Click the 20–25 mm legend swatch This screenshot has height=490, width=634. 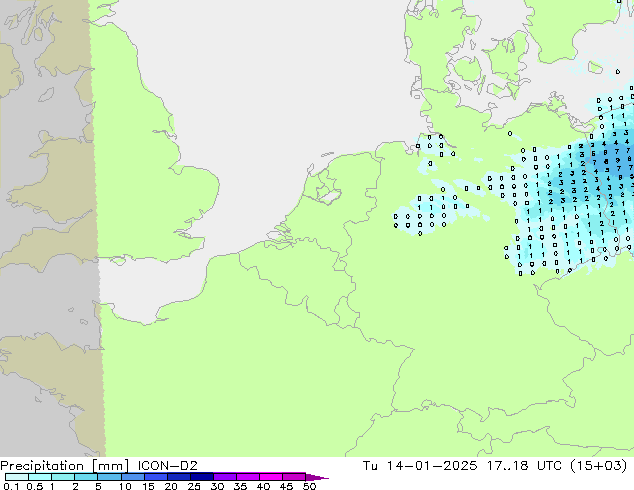pos(179,477)
